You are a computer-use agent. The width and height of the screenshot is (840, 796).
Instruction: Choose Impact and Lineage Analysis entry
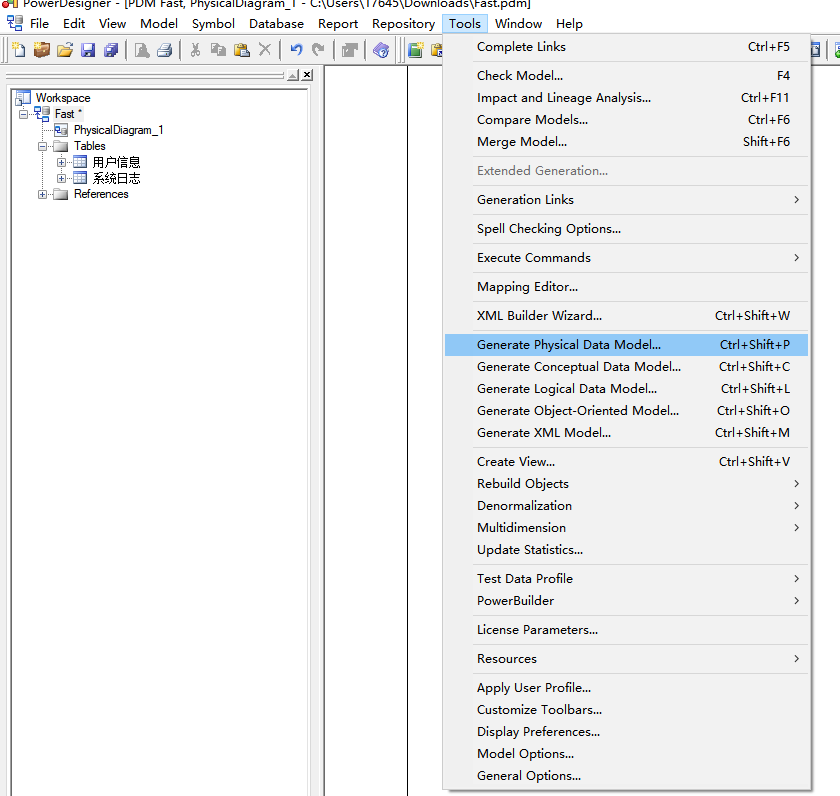tap(626, 97)
